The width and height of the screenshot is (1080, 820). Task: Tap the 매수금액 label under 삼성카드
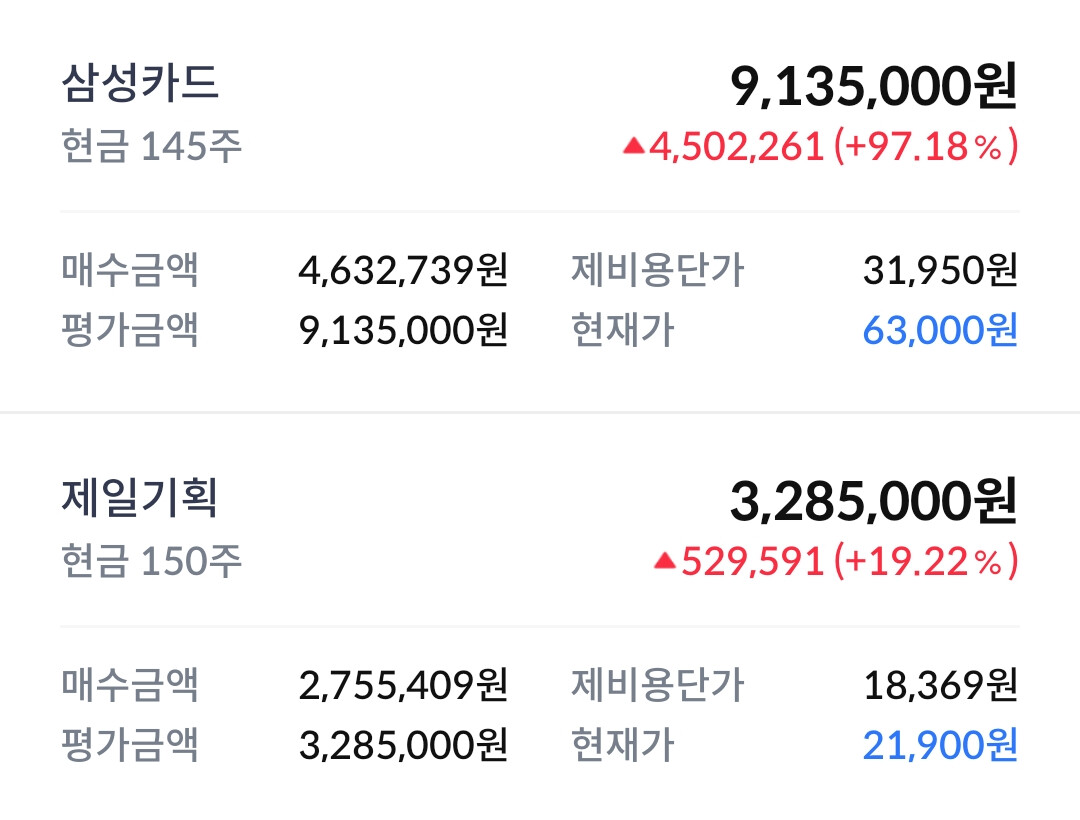130,270
